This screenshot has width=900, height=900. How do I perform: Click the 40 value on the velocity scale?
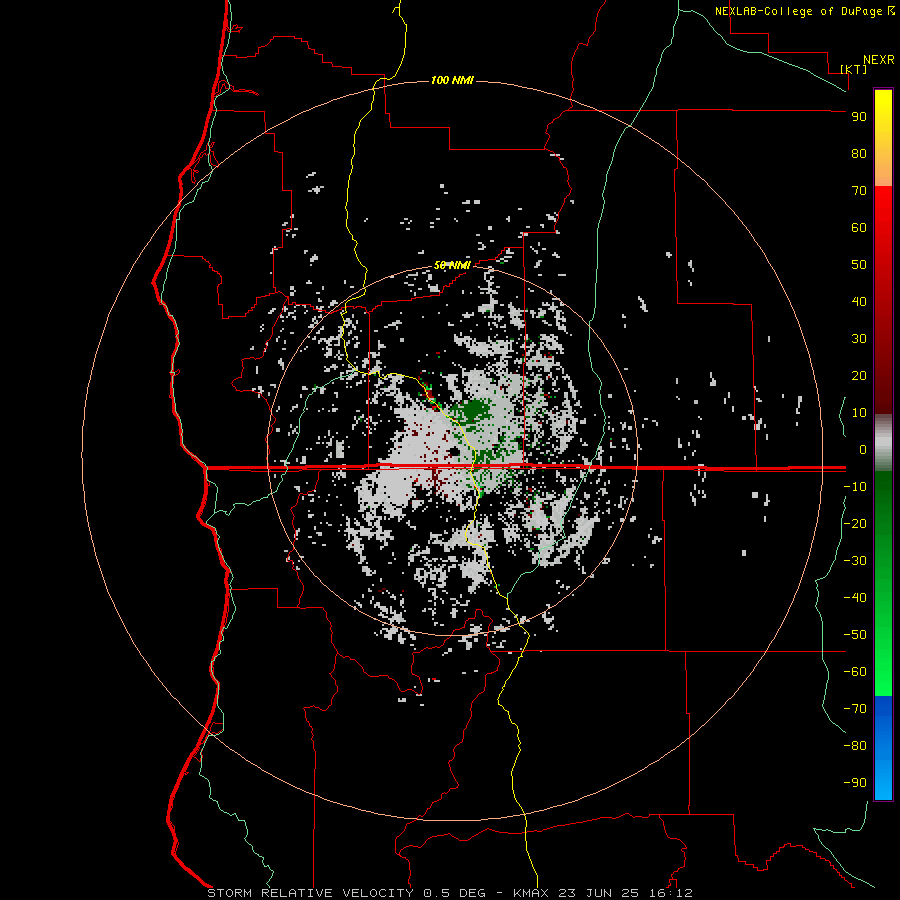(x=859, y=301)
